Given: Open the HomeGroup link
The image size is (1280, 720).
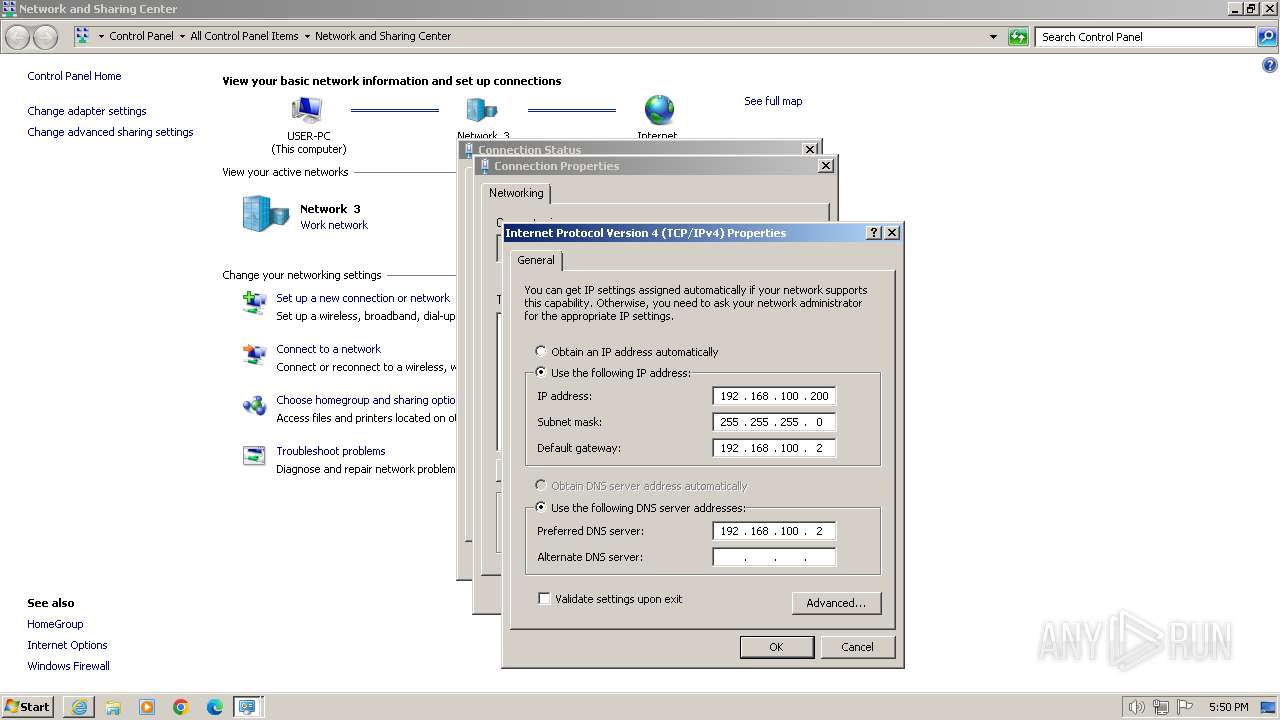Looking at the screenshot, I should [55, 624].
